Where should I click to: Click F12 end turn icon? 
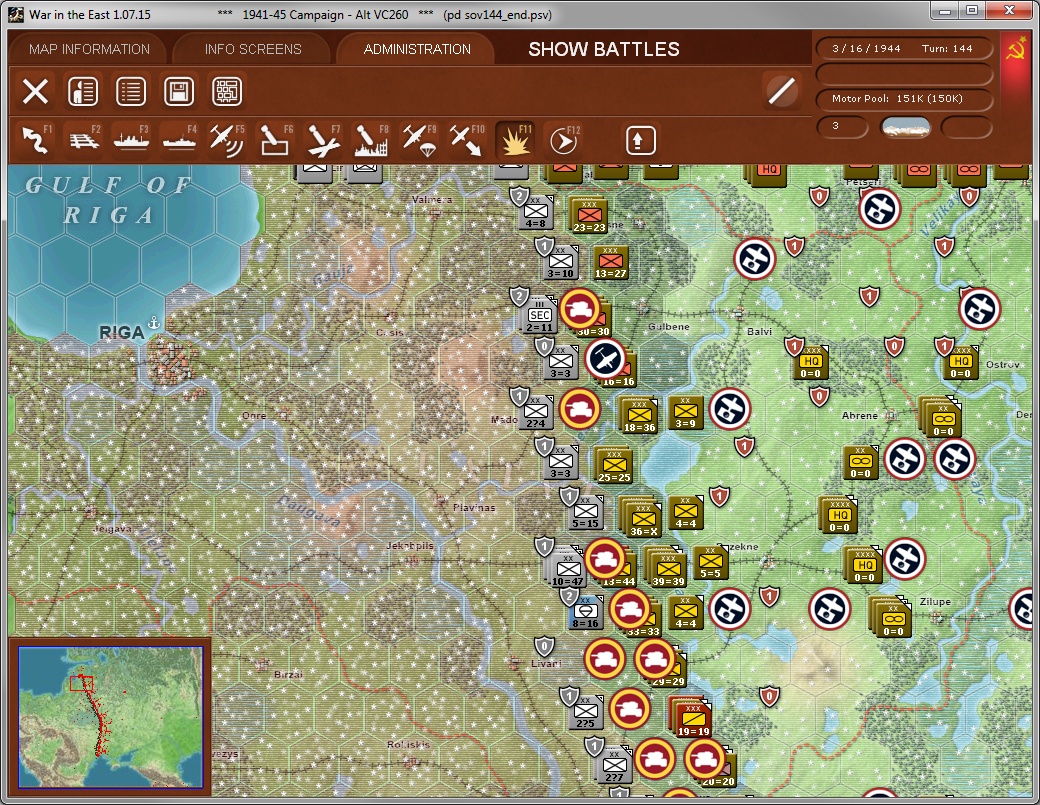(x=564, y=141)
